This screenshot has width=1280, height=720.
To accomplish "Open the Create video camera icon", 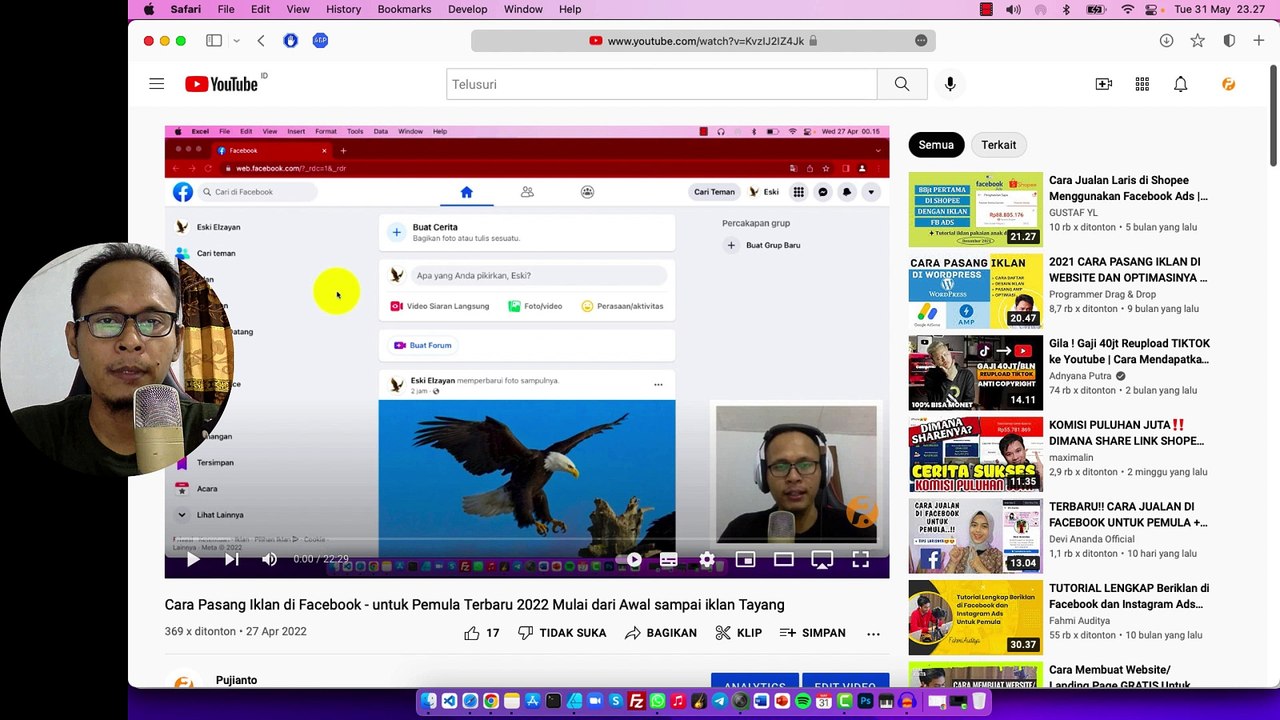I will pyautogui.click(x=1104, y=84).
